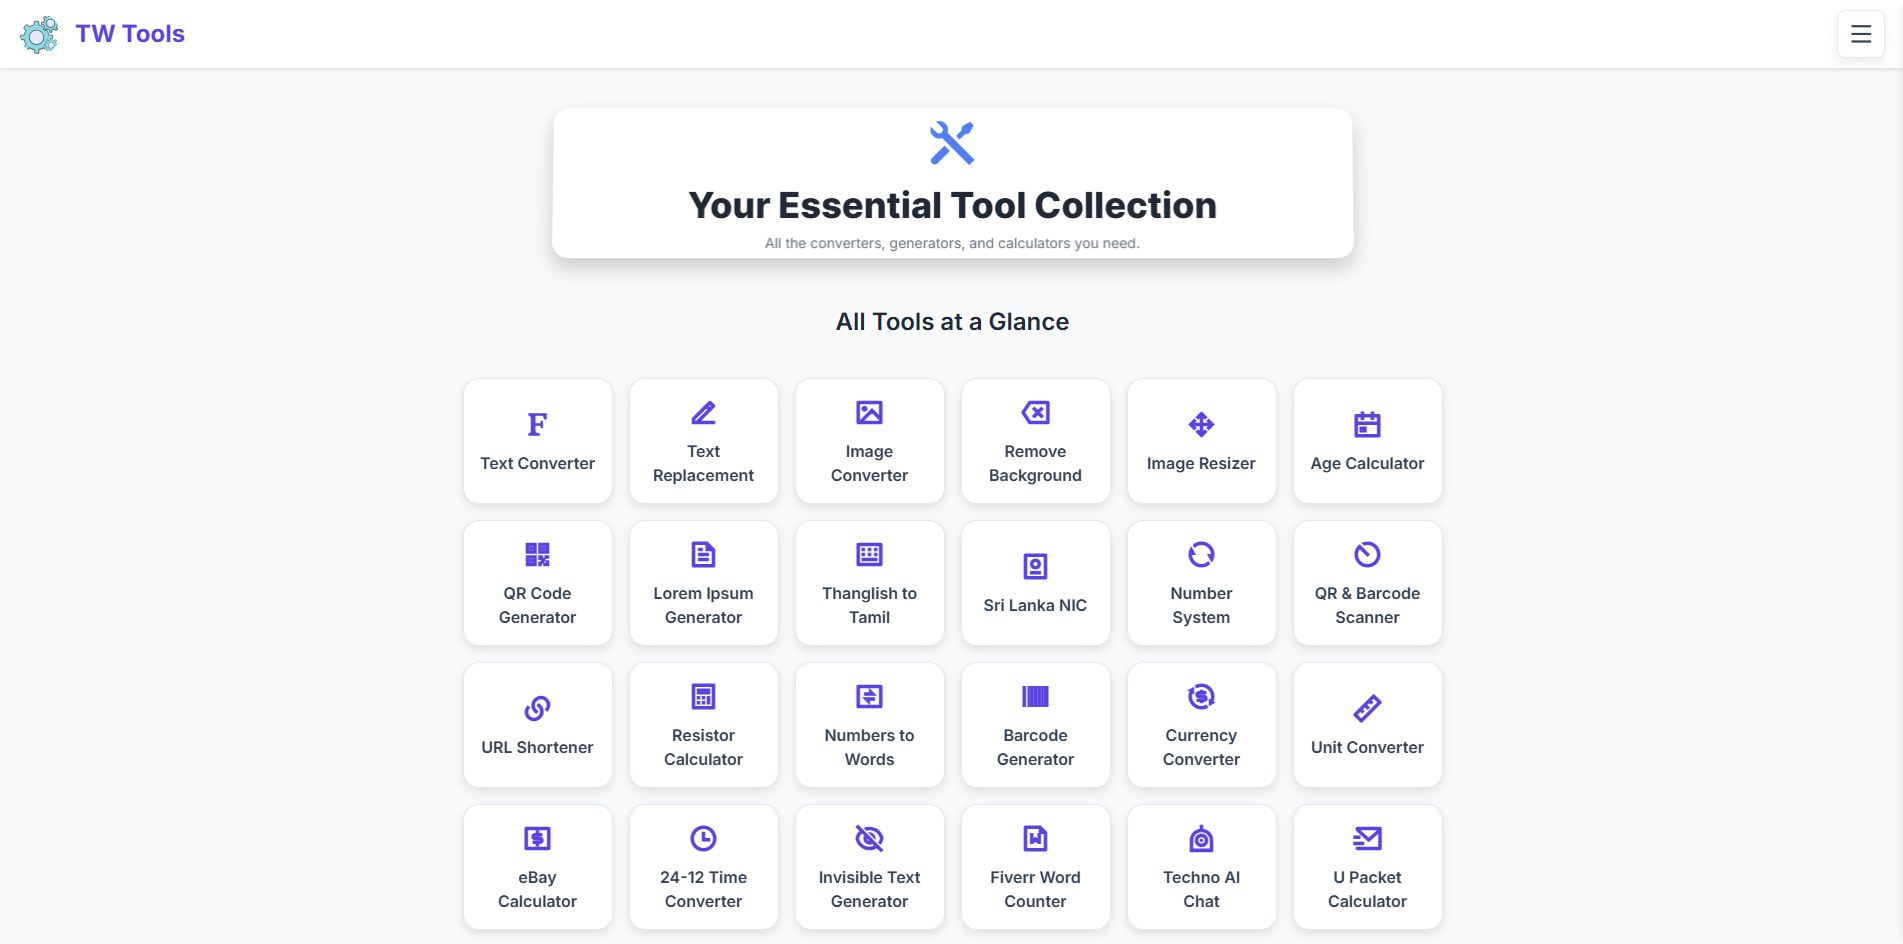Select the Text Replacement pencil icon

pyautogui.click(x=703, y=413)
